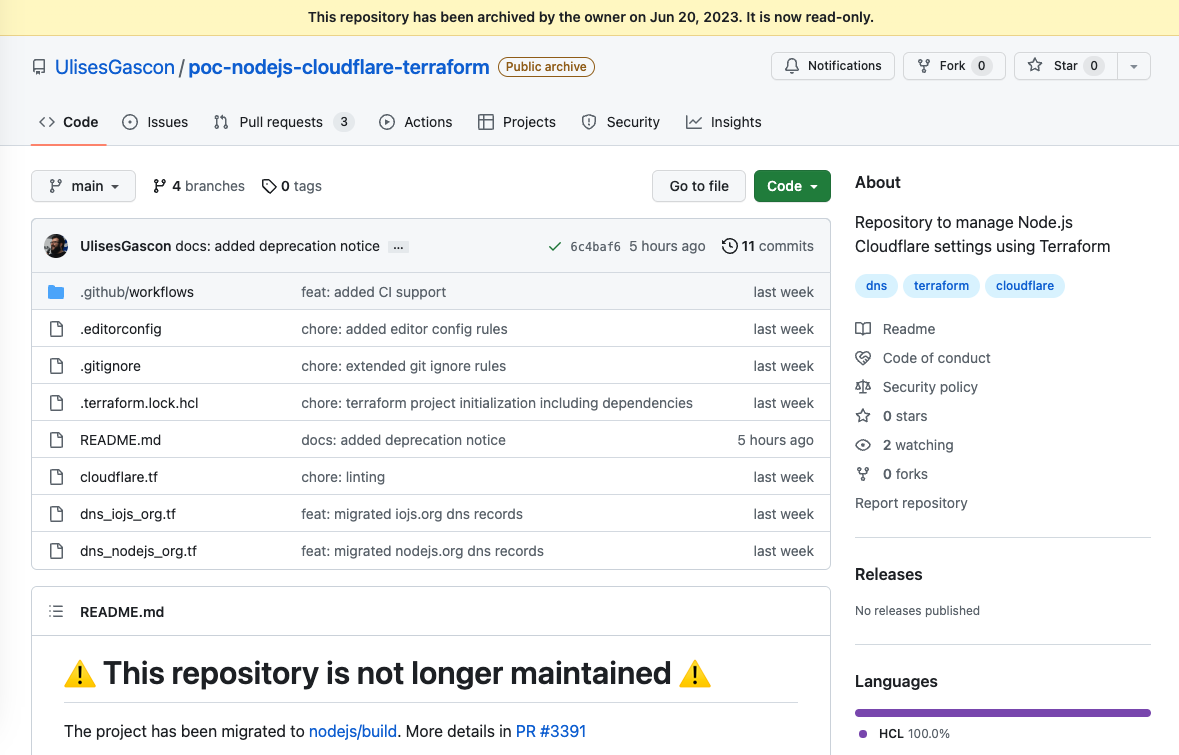Image resolution: width=1179 pixels, height=755 pixels.
Task: Click the Security policy scales icon
Action: (x=863, y=387)
